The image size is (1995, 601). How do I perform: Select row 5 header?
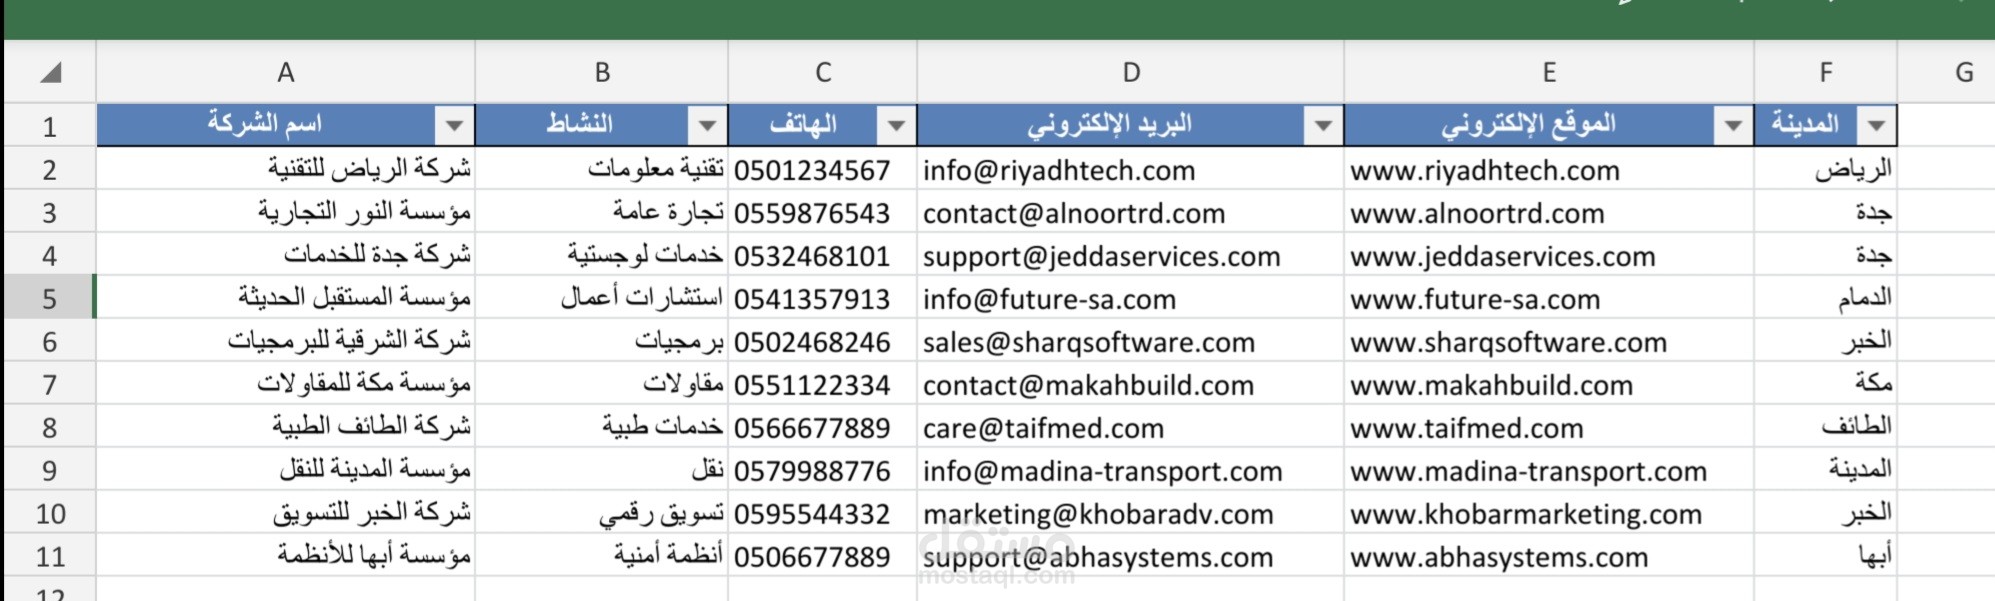50,299
